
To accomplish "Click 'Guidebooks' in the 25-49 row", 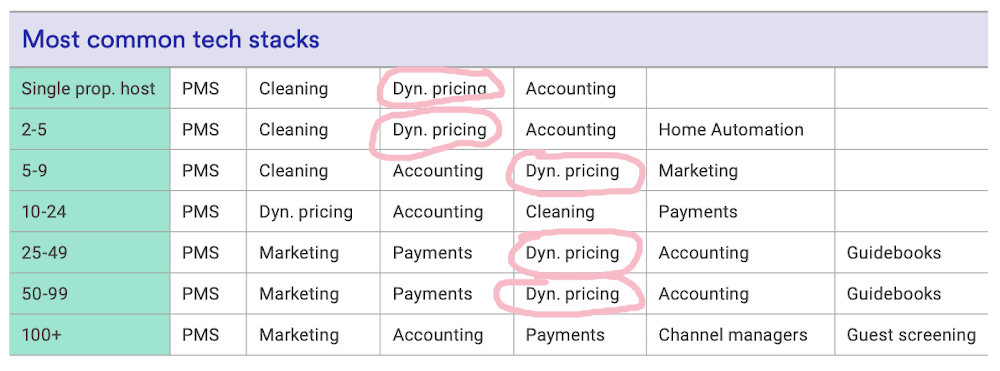I will (x=893, y=252).
